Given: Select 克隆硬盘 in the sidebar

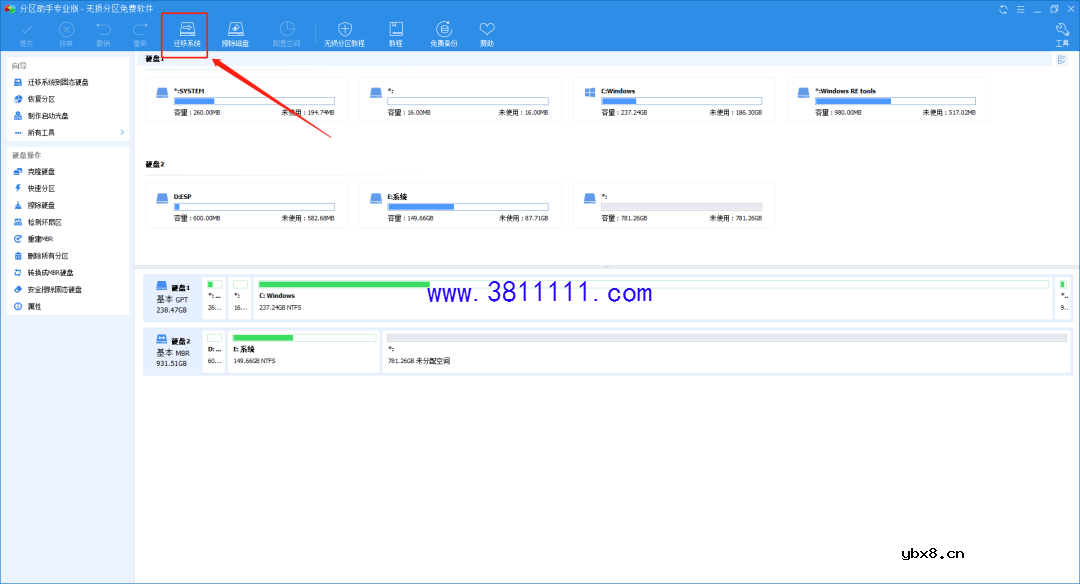Looking at the screenshot, I should (42, 172).
